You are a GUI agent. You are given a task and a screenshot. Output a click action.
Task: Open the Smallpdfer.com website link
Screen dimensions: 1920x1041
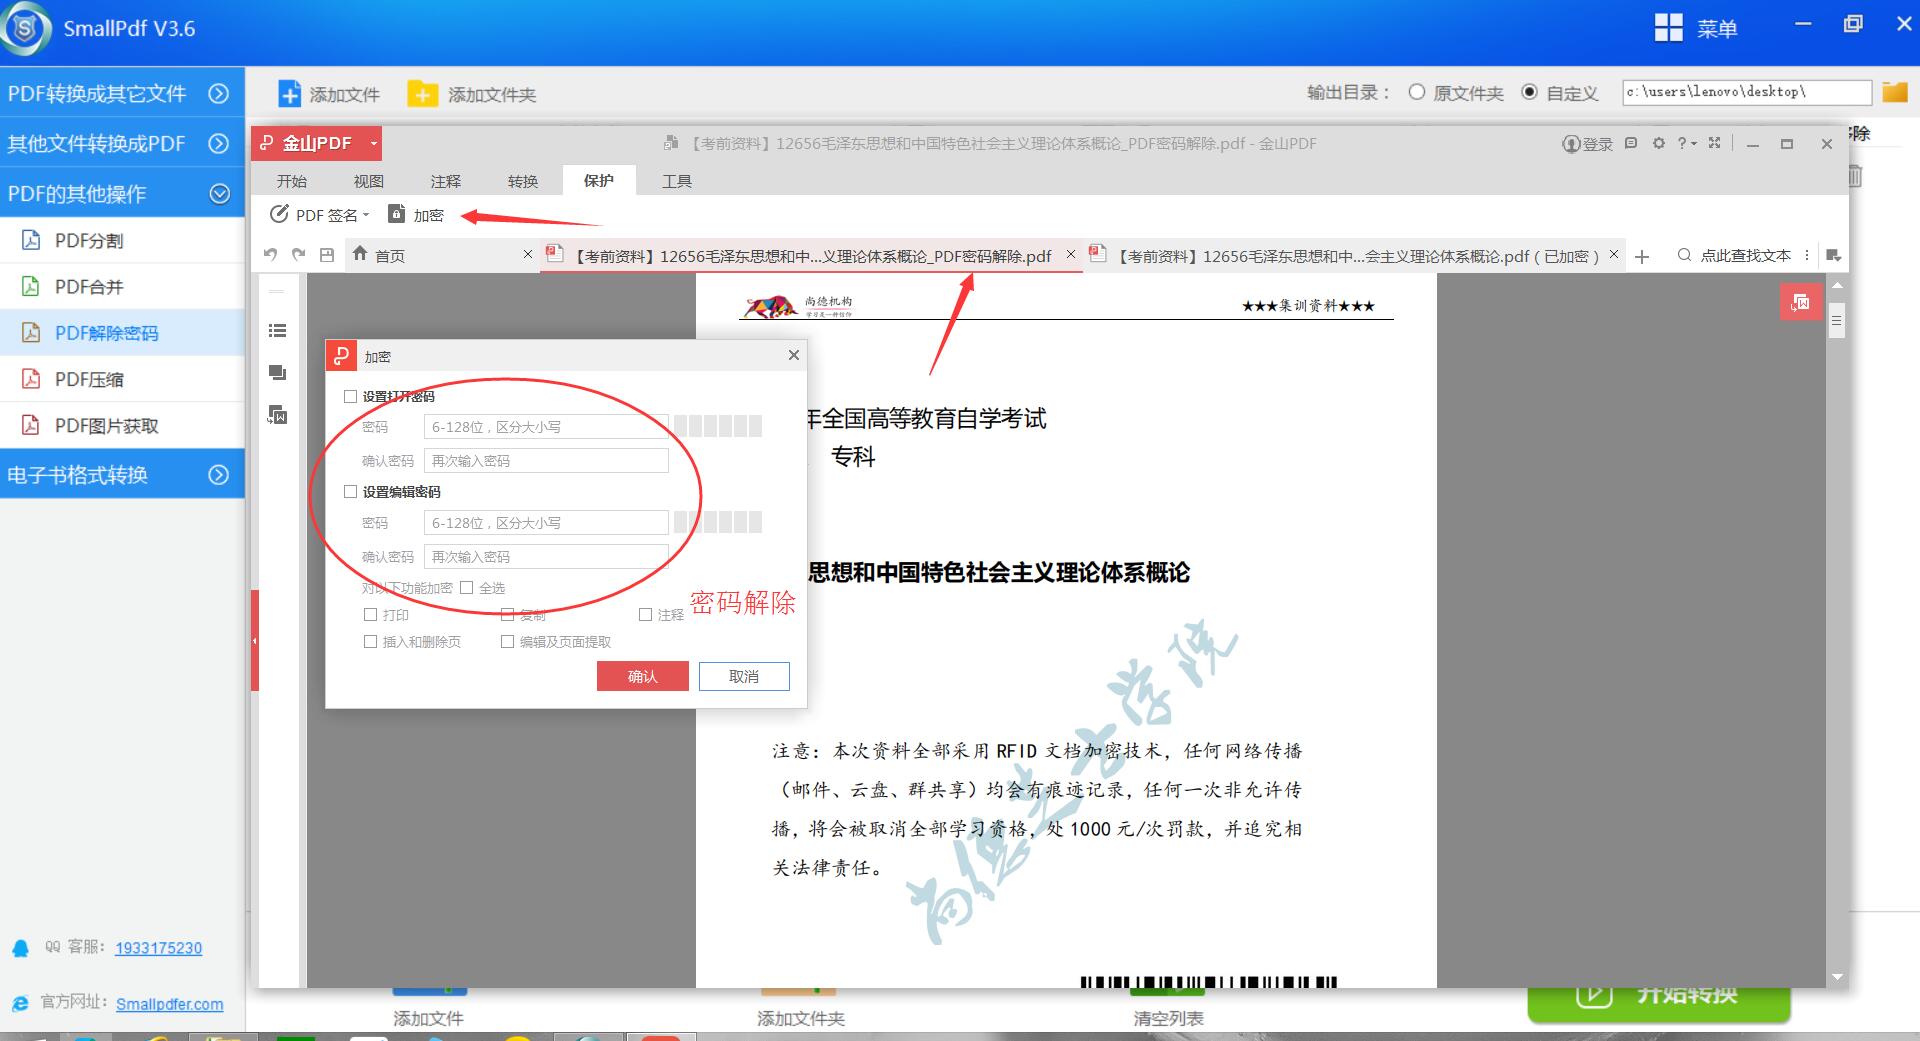click(170, 1004)
